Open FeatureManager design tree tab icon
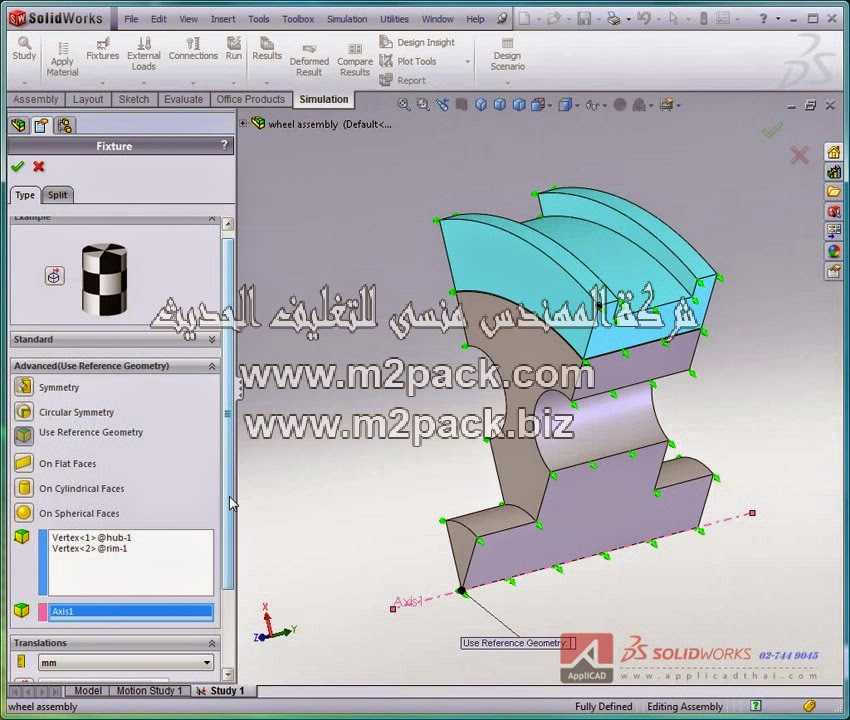This screenshot has width=850, height=720. 18,125
